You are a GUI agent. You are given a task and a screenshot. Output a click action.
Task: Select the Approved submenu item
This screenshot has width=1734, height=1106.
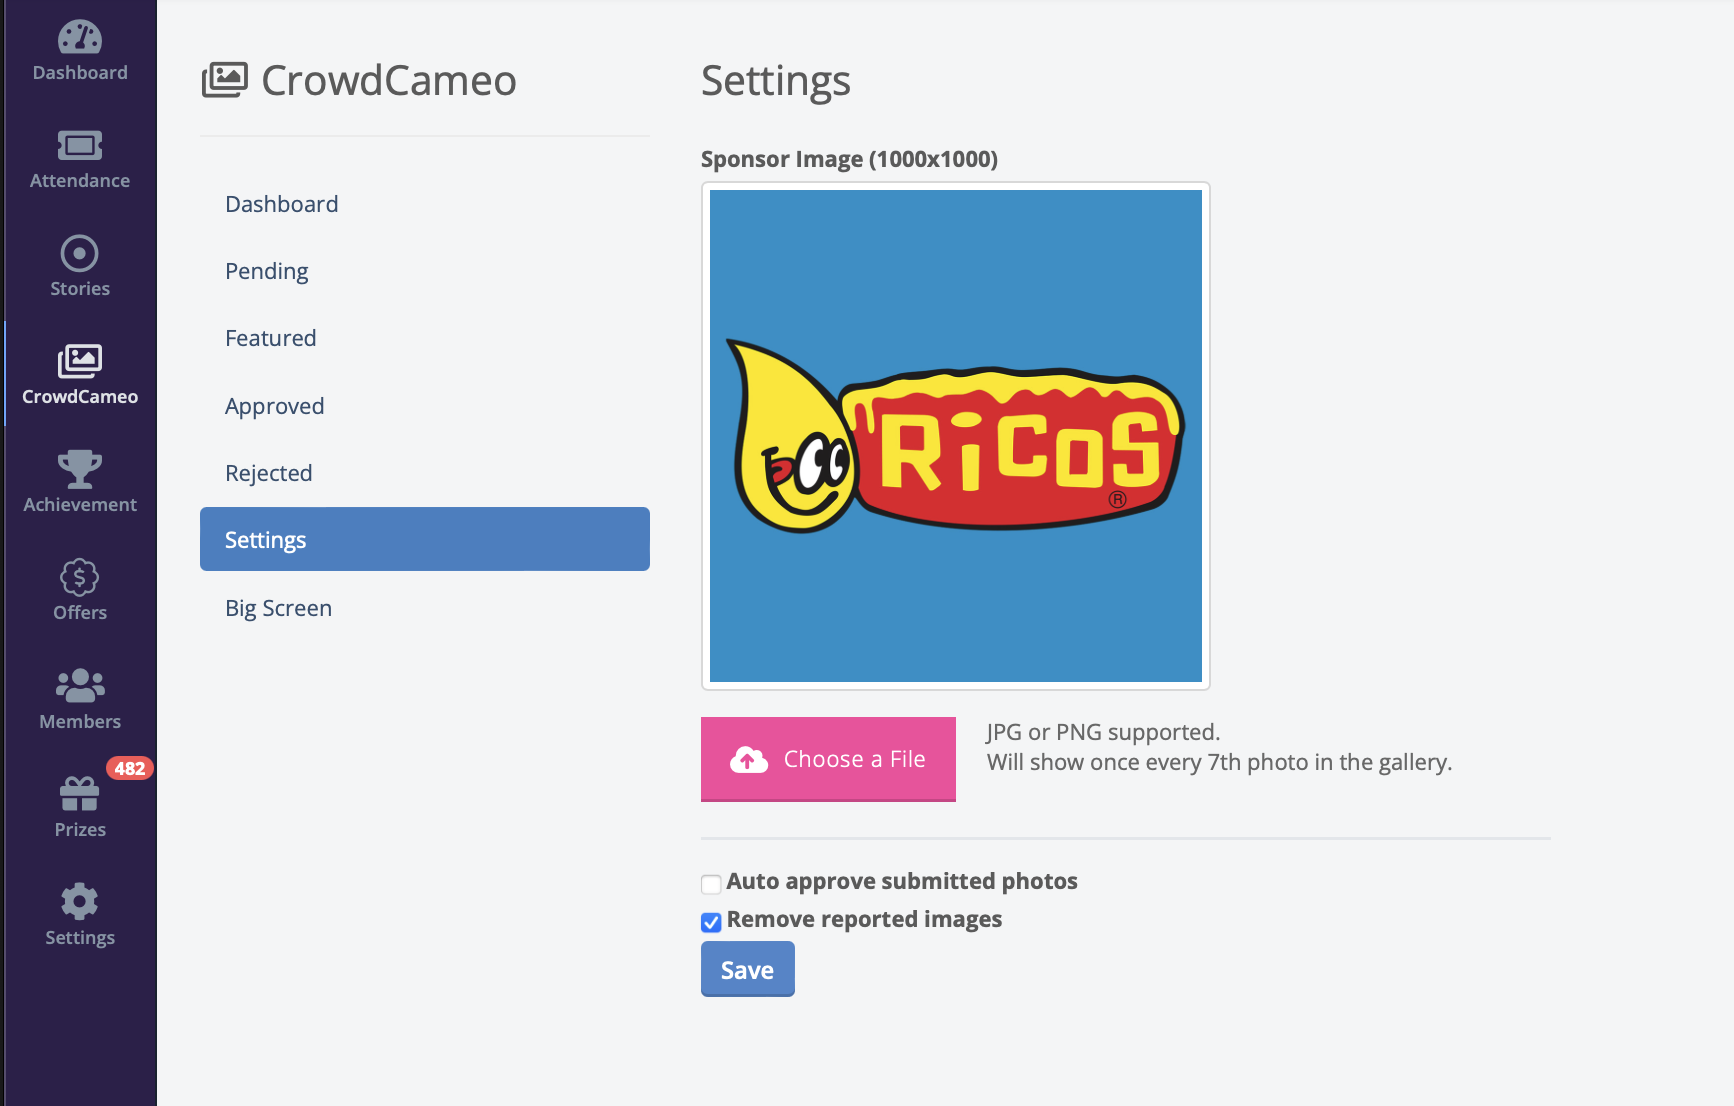(x=275, y=406)
